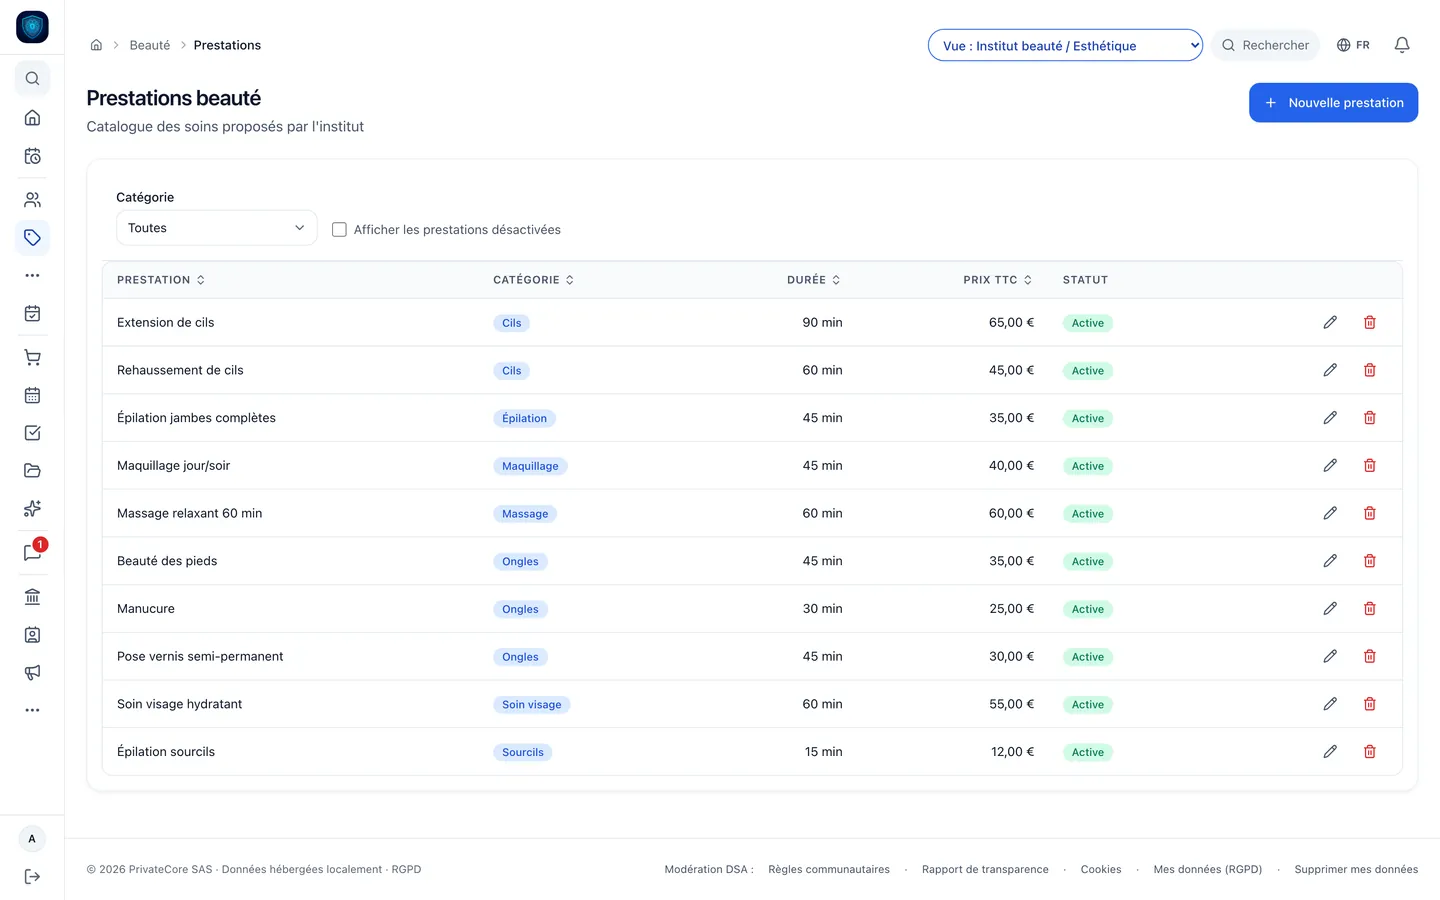This screenshot has height=900, width=1440.
Task: Click the breadcrumb home icon
Action: pyautogui.click(x=96, y=45)
